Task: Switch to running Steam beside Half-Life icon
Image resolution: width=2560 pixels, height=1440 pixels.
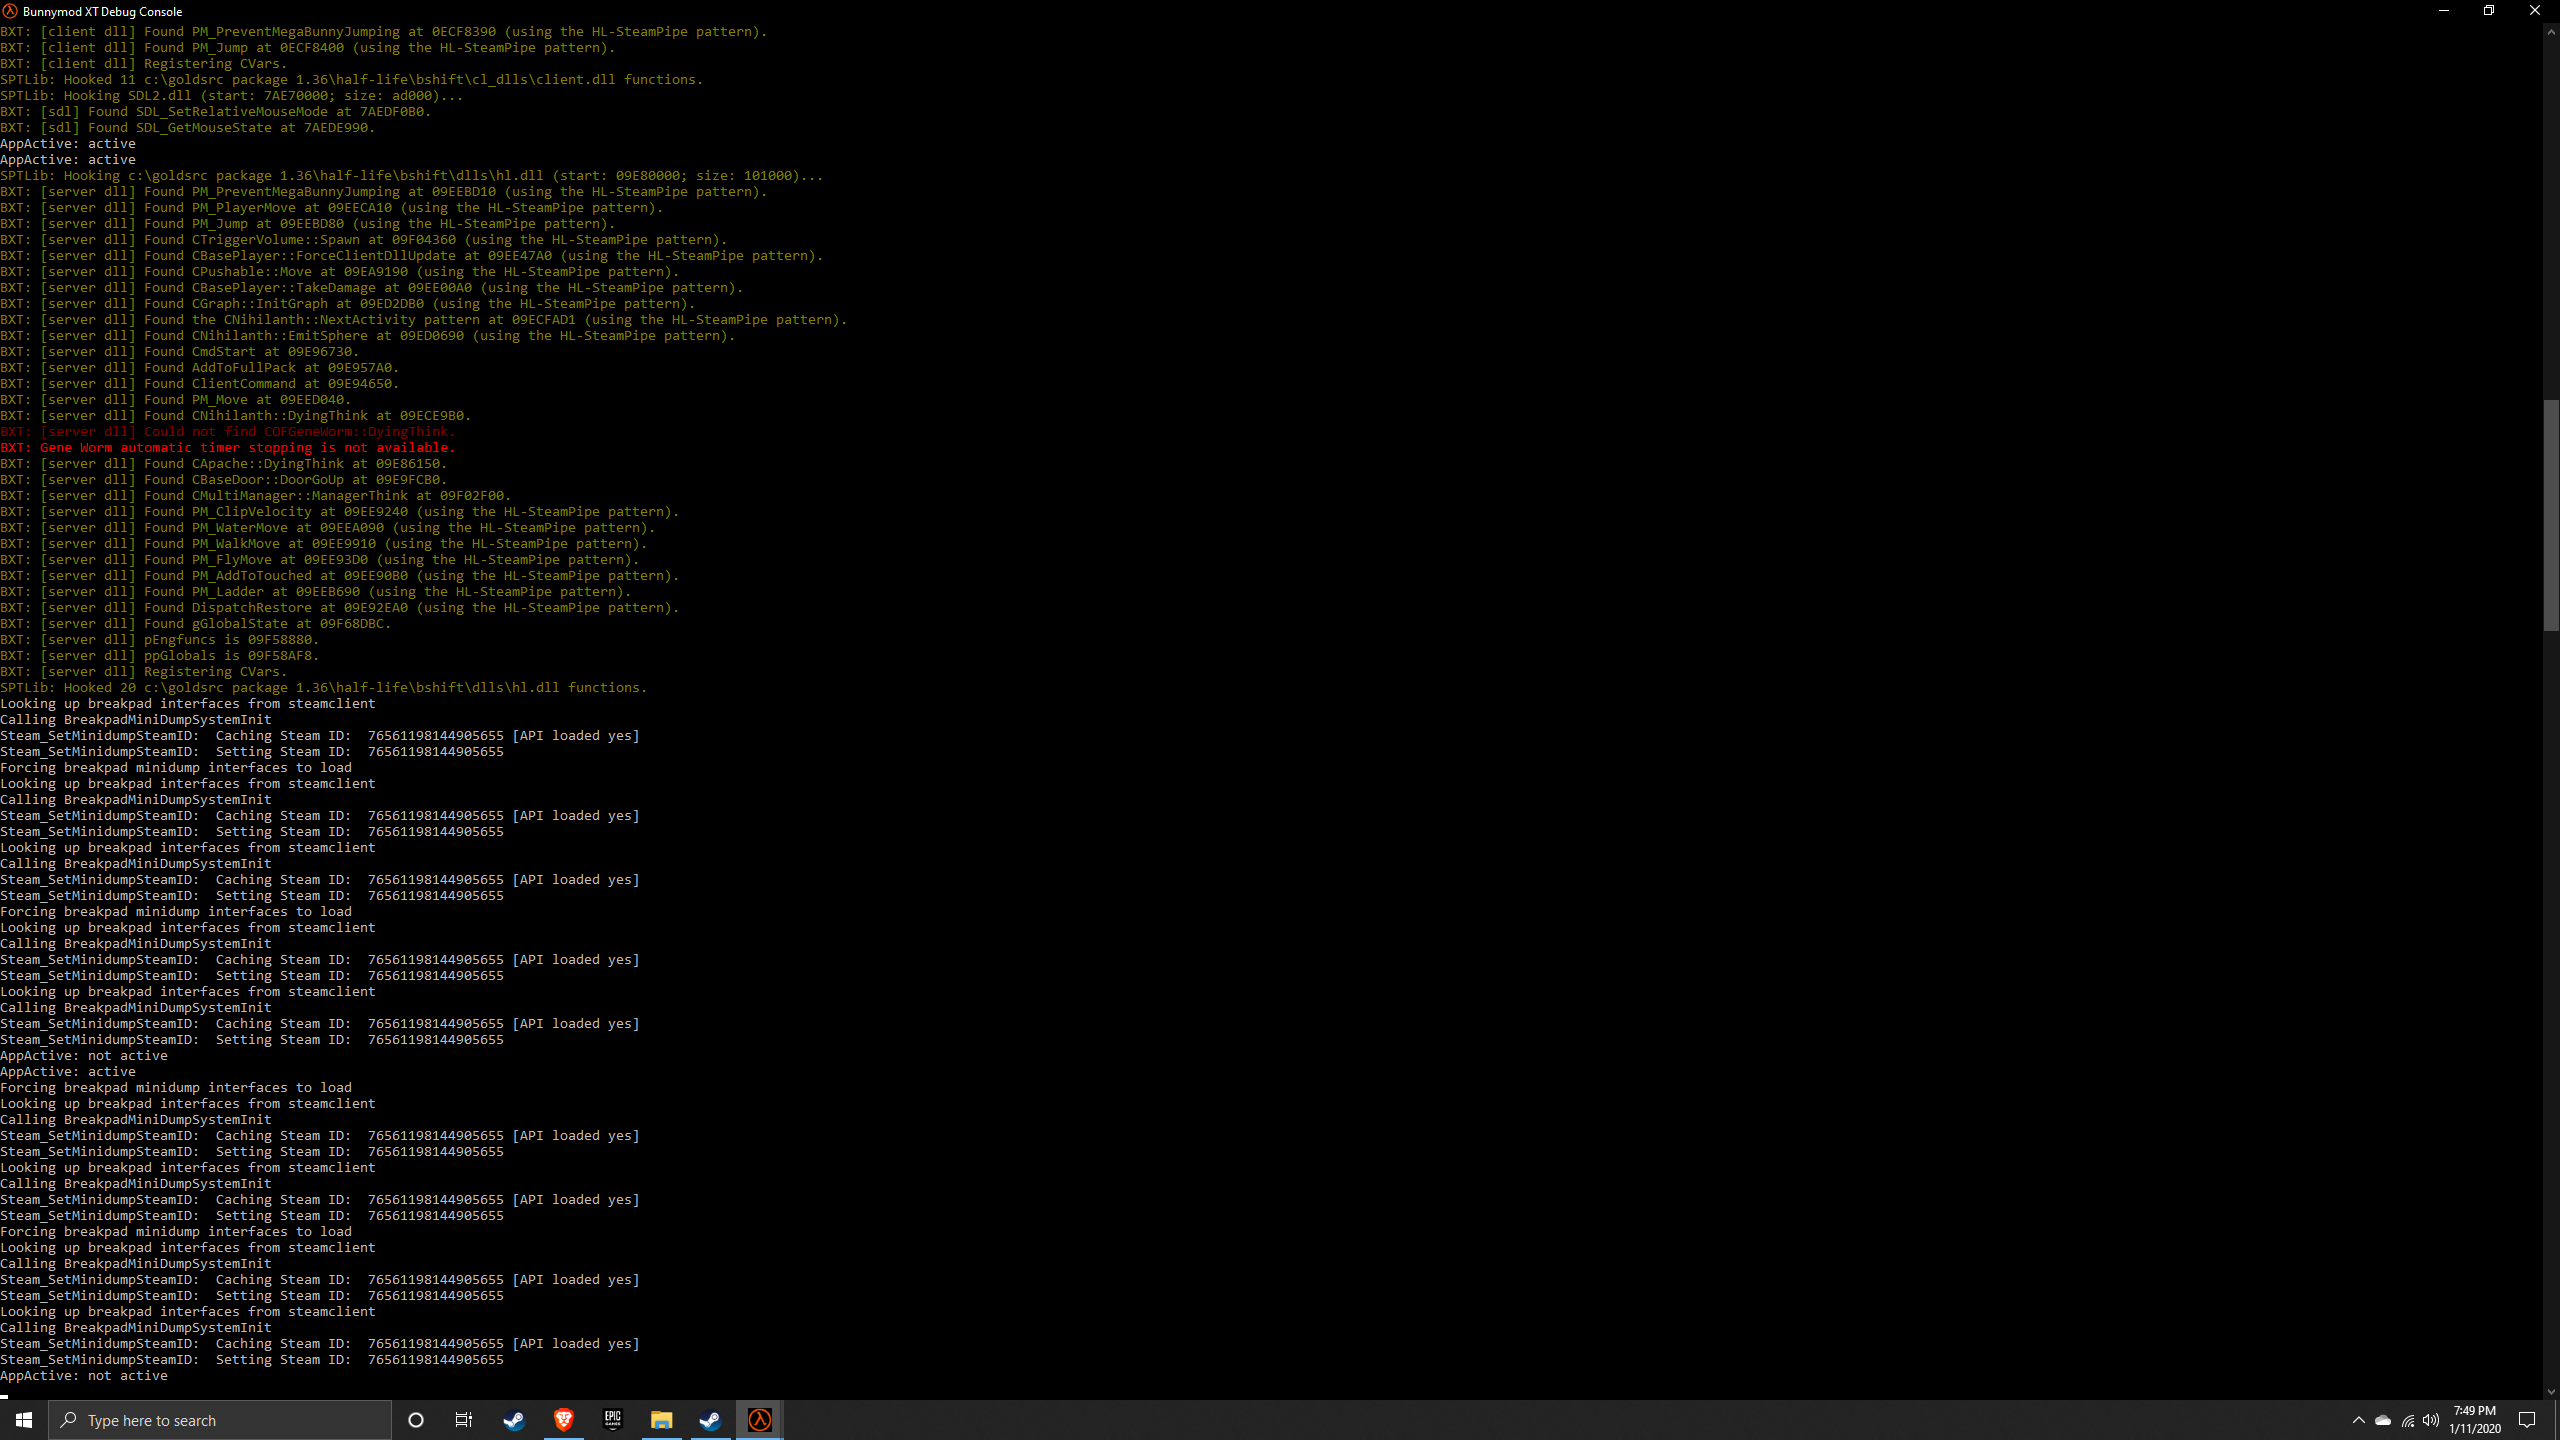Action: click(x=710, y=1420)
